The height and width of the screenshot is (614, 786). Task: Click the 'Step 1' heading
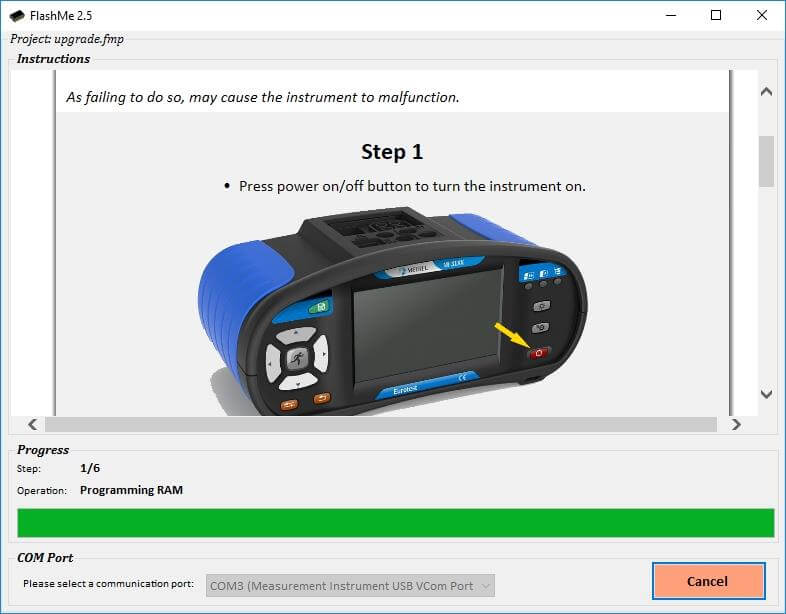[392, 152]
